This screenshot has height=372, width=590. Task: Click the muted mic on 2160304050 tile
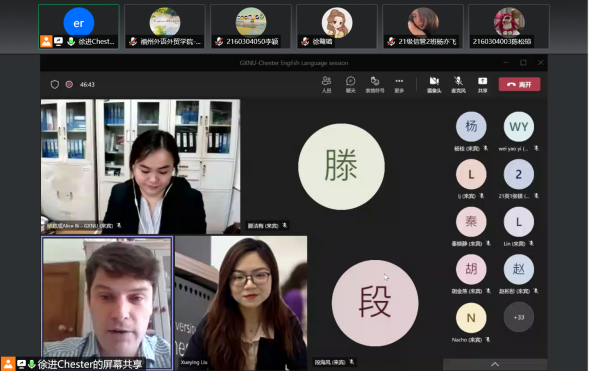click(x=219, y=41)
